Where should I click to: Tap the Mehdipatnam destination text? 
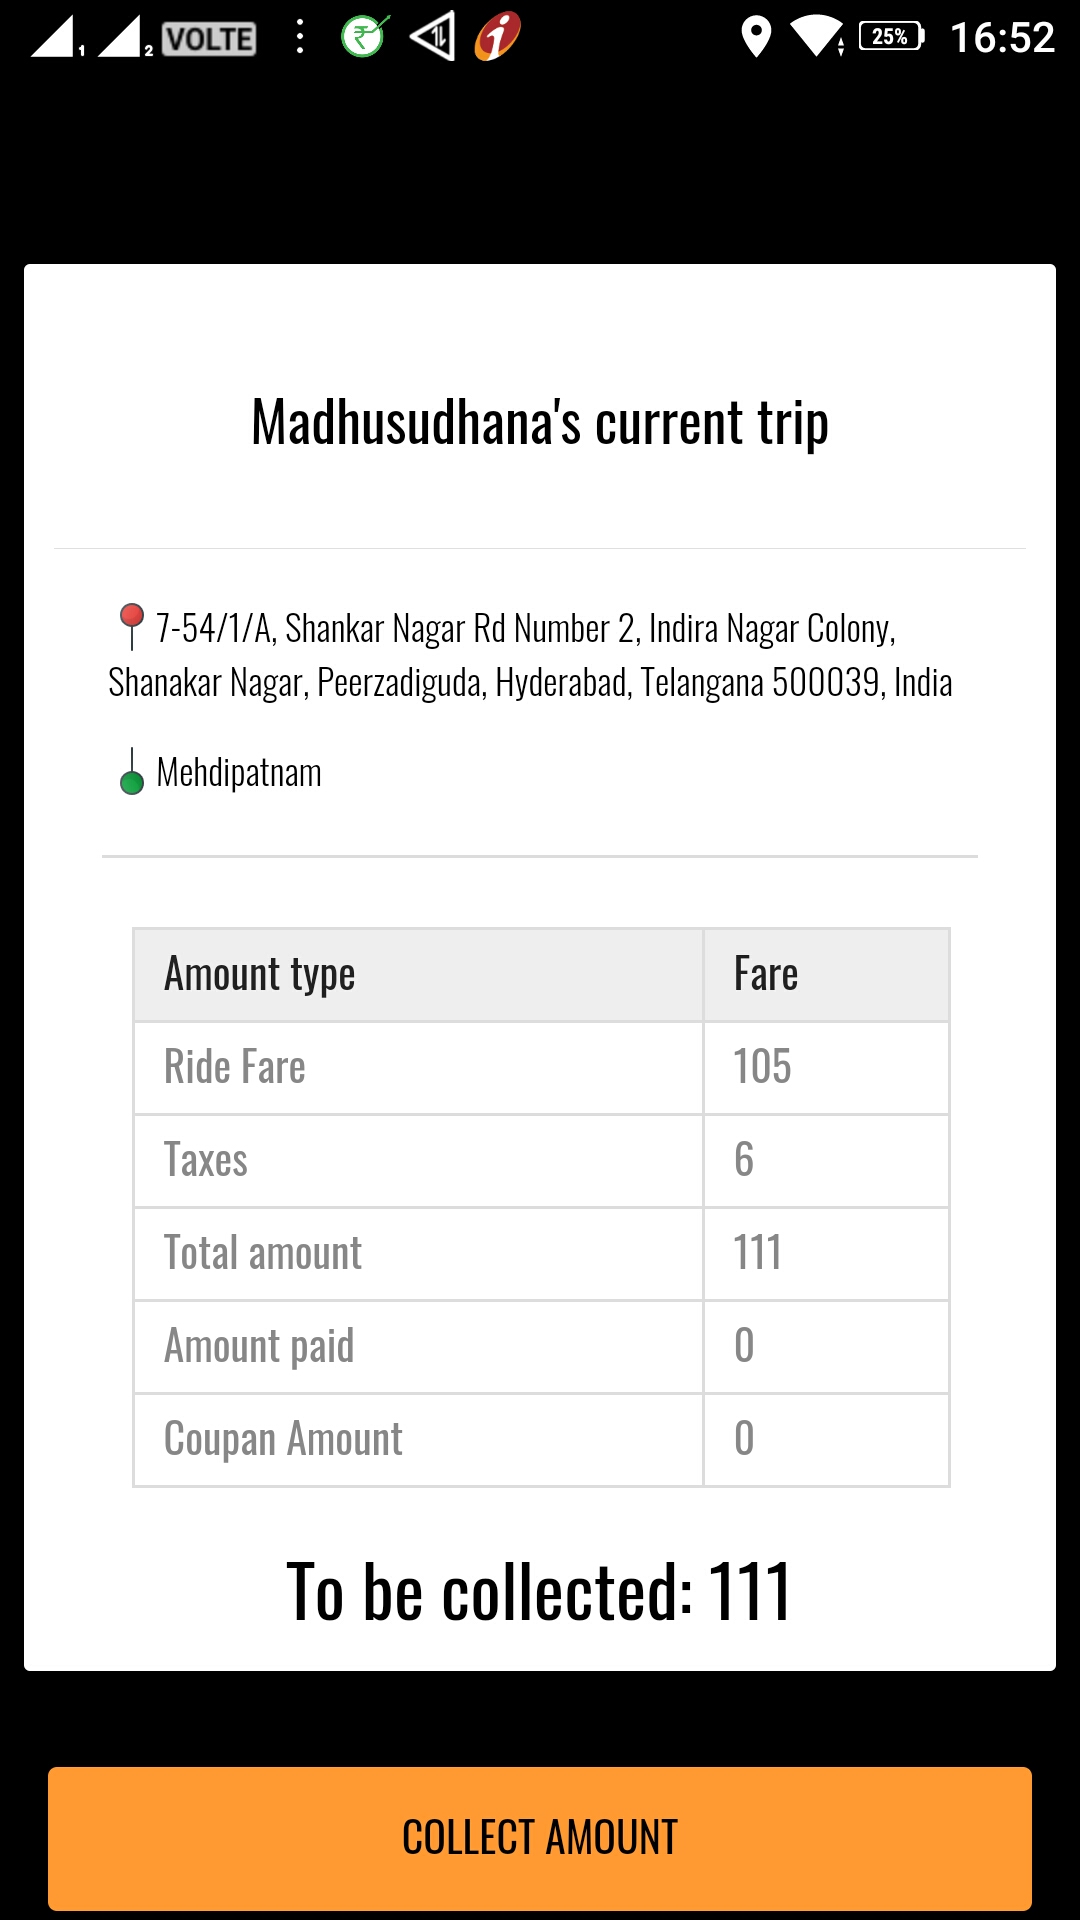[239, 773]
